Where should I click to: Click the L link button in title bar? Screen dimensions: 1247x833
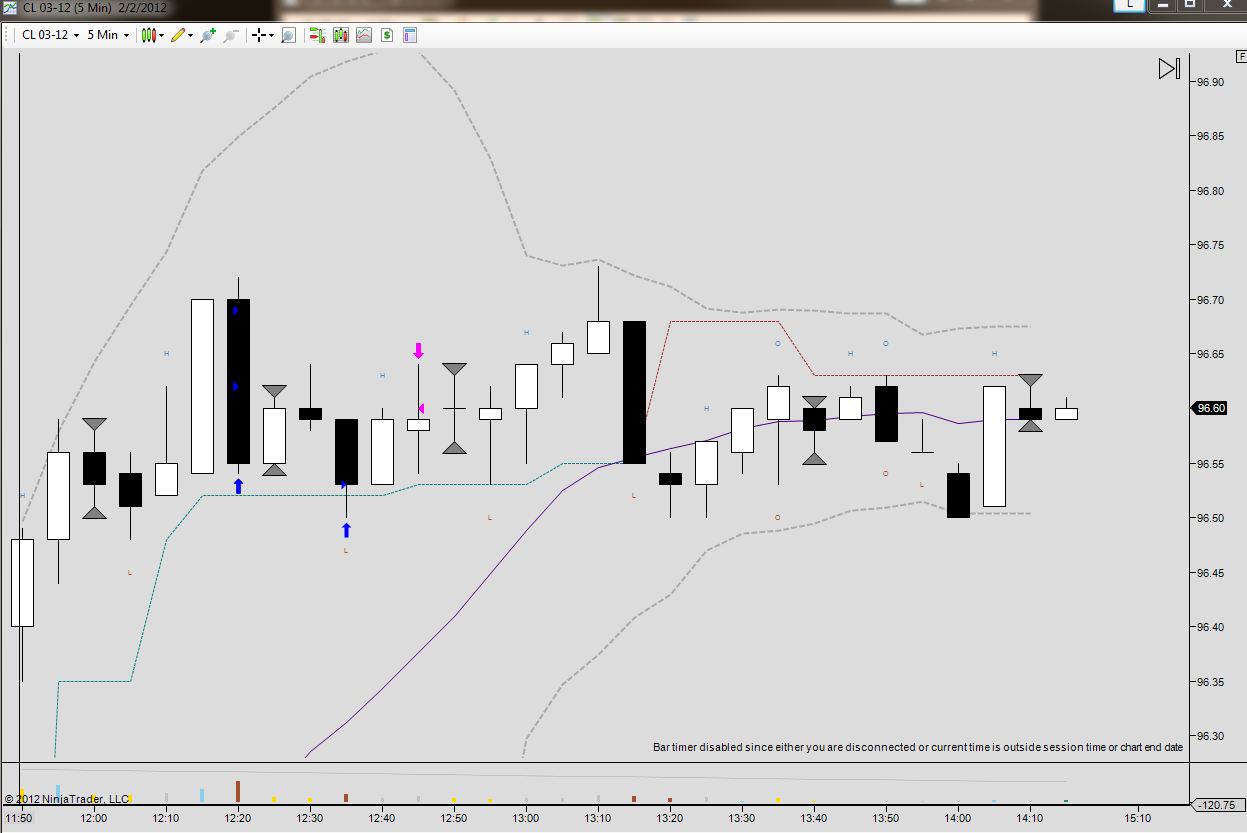[1130, 5]
